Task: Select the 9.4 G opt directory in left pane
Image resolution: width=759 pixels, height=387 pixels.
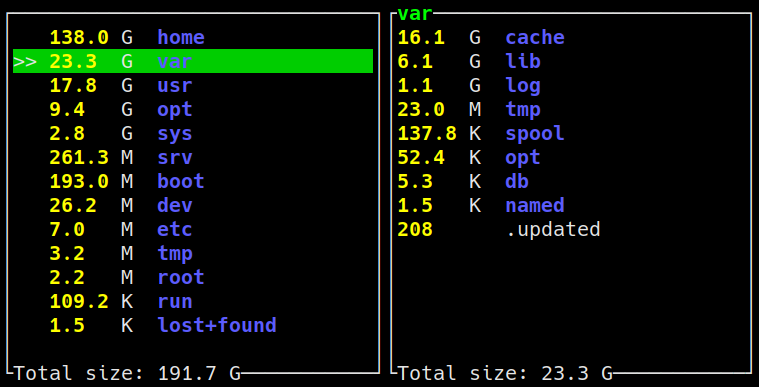Action: 193,109
